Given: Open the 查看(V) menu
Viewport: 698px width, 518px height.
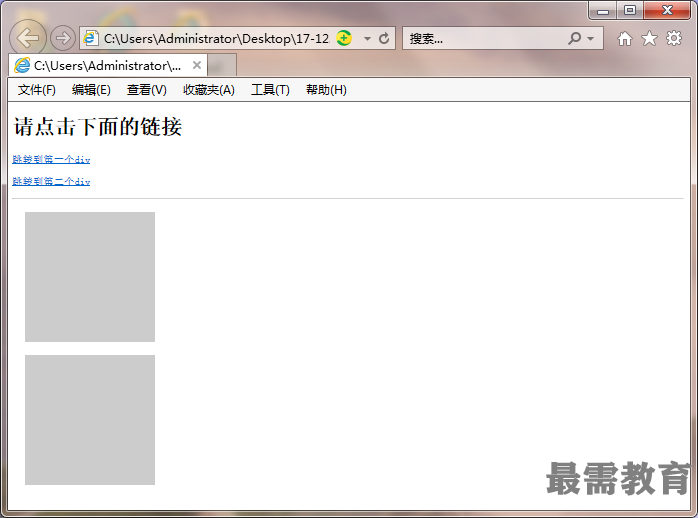Looking at the screenshot, I should pyautogui.click(x=146, y=90).
